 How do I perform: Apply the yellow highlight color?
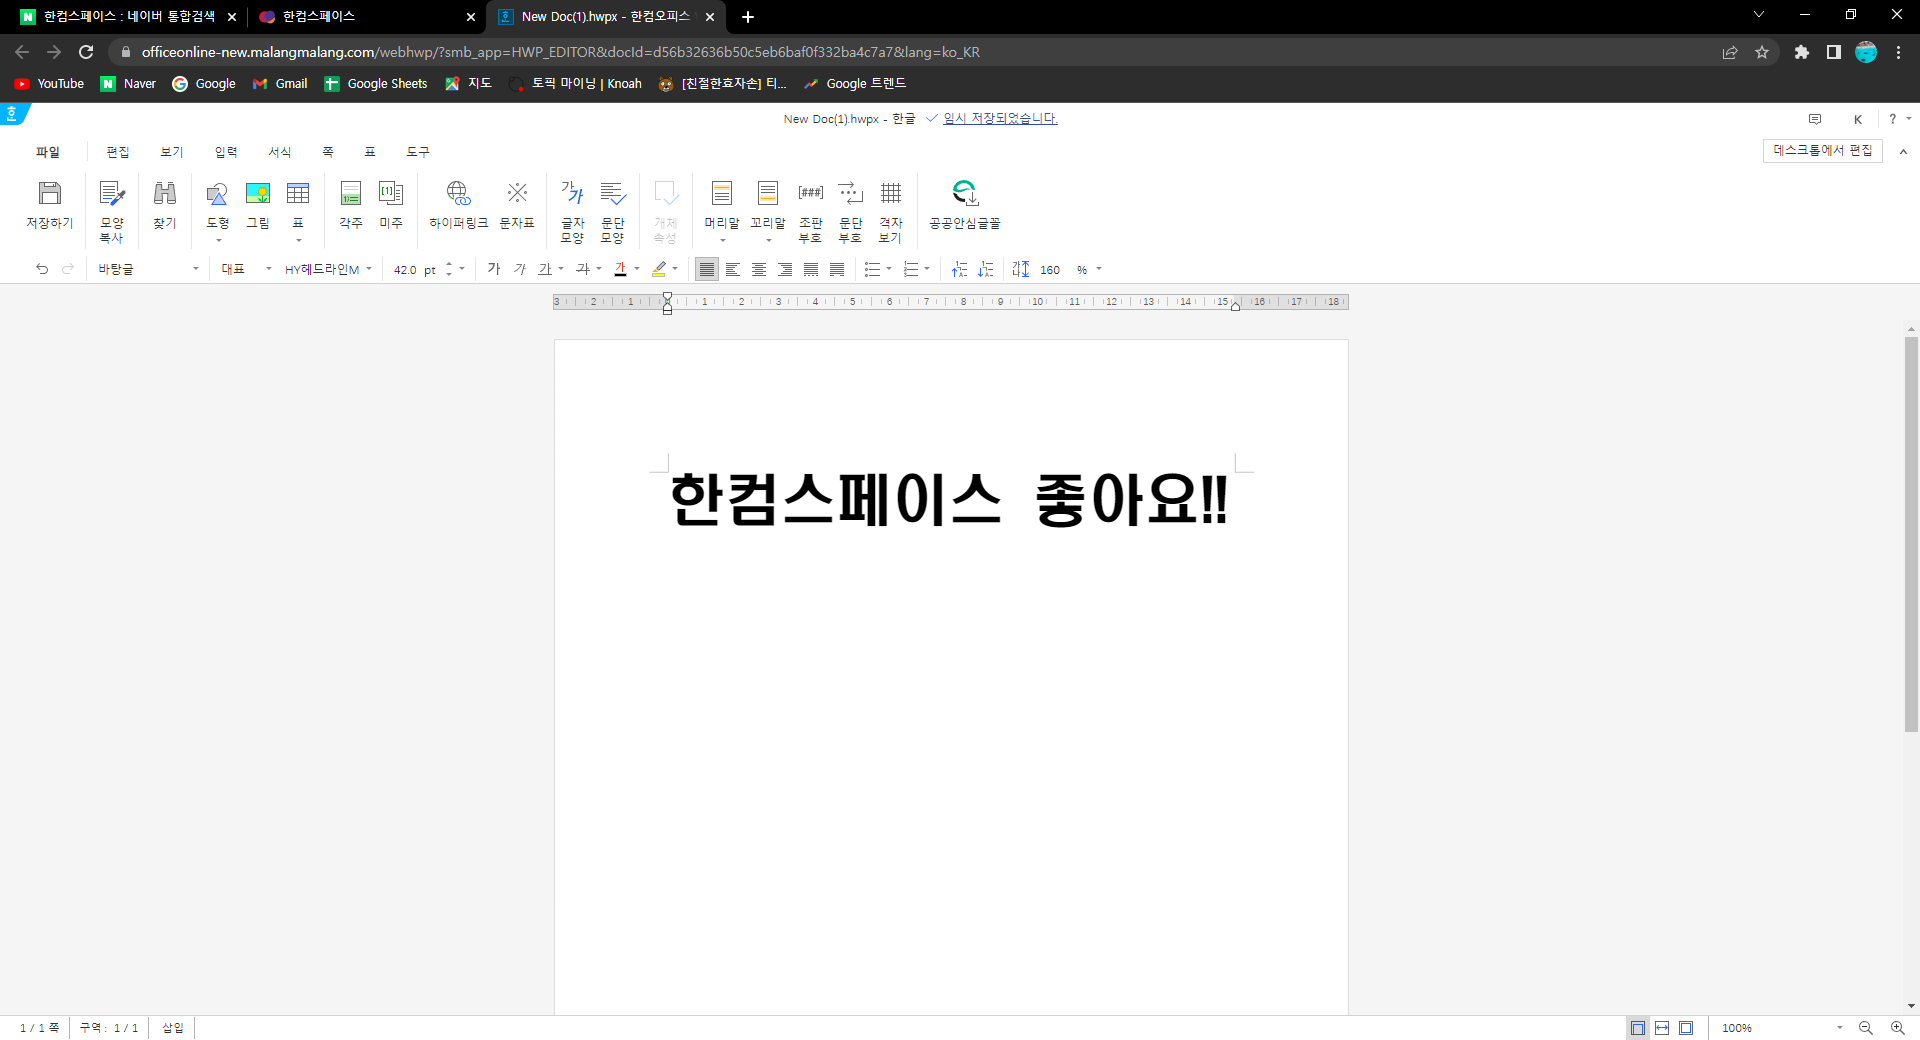pos(659,269)
